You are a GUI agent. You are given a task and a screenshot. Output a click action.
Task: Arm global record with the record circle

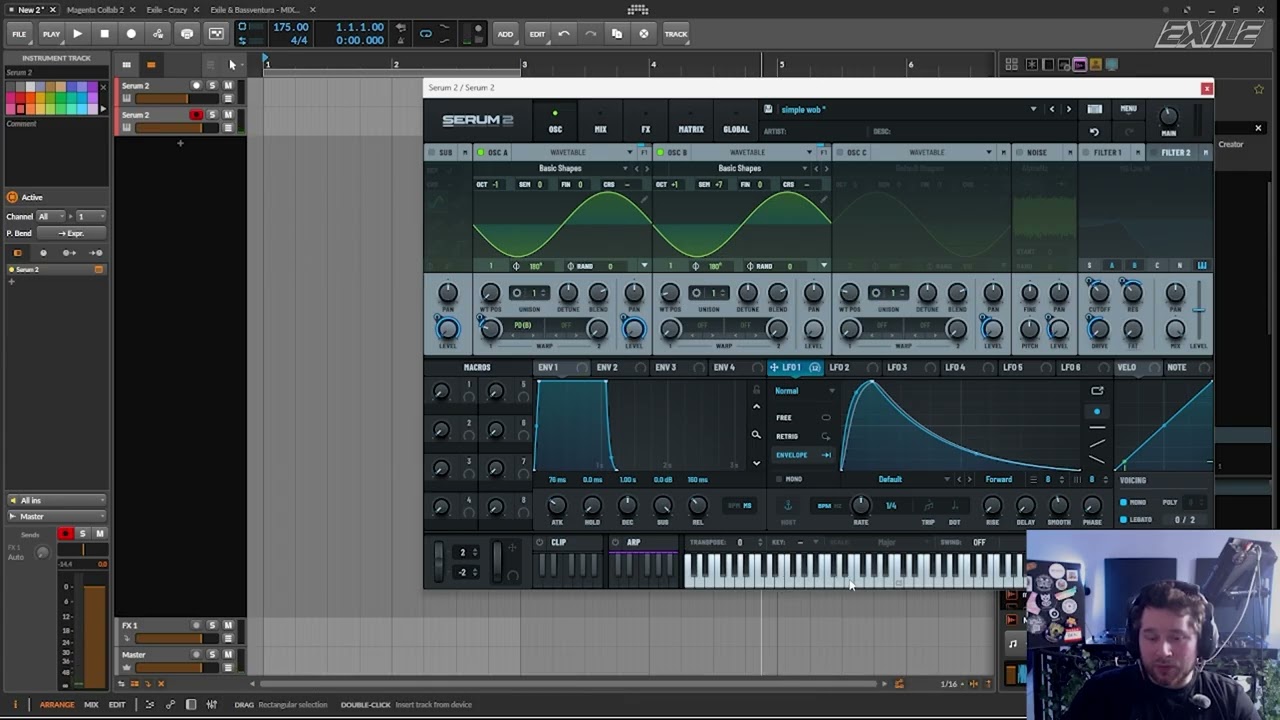(131, 34)
